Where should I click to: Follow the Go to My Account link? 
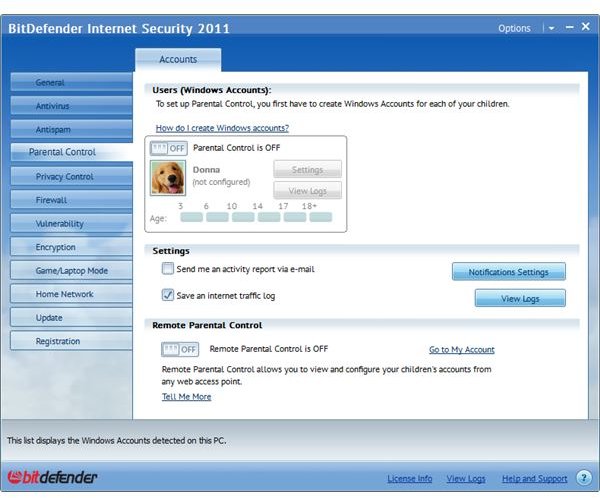[461, 349]
